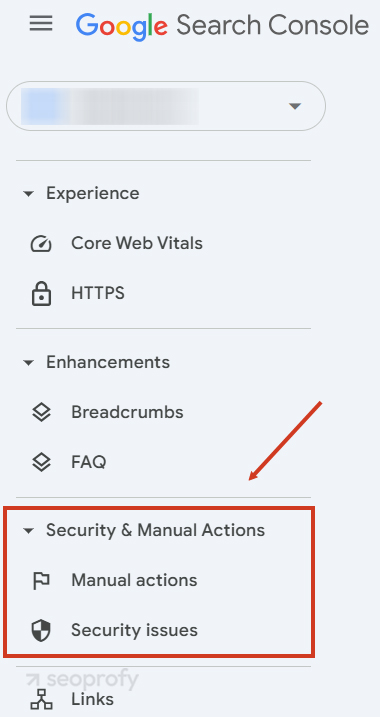This screenshot has height=717, width=380.
Task: Go to the Breadcrumbs enhancement report
Action: pyautogui.click(x=127, y=412)
